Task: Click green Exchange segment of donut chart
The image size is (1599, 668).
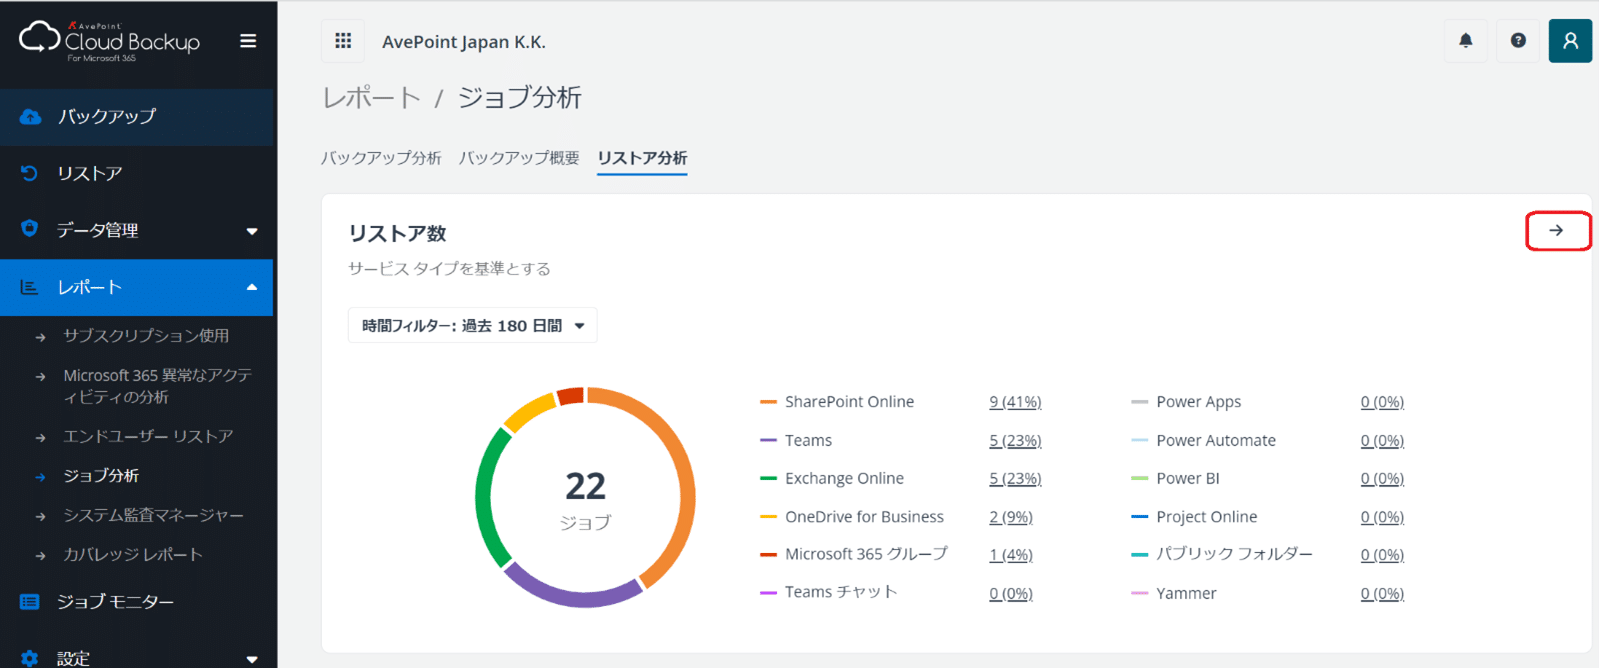Action: click(x=485, y=500)
